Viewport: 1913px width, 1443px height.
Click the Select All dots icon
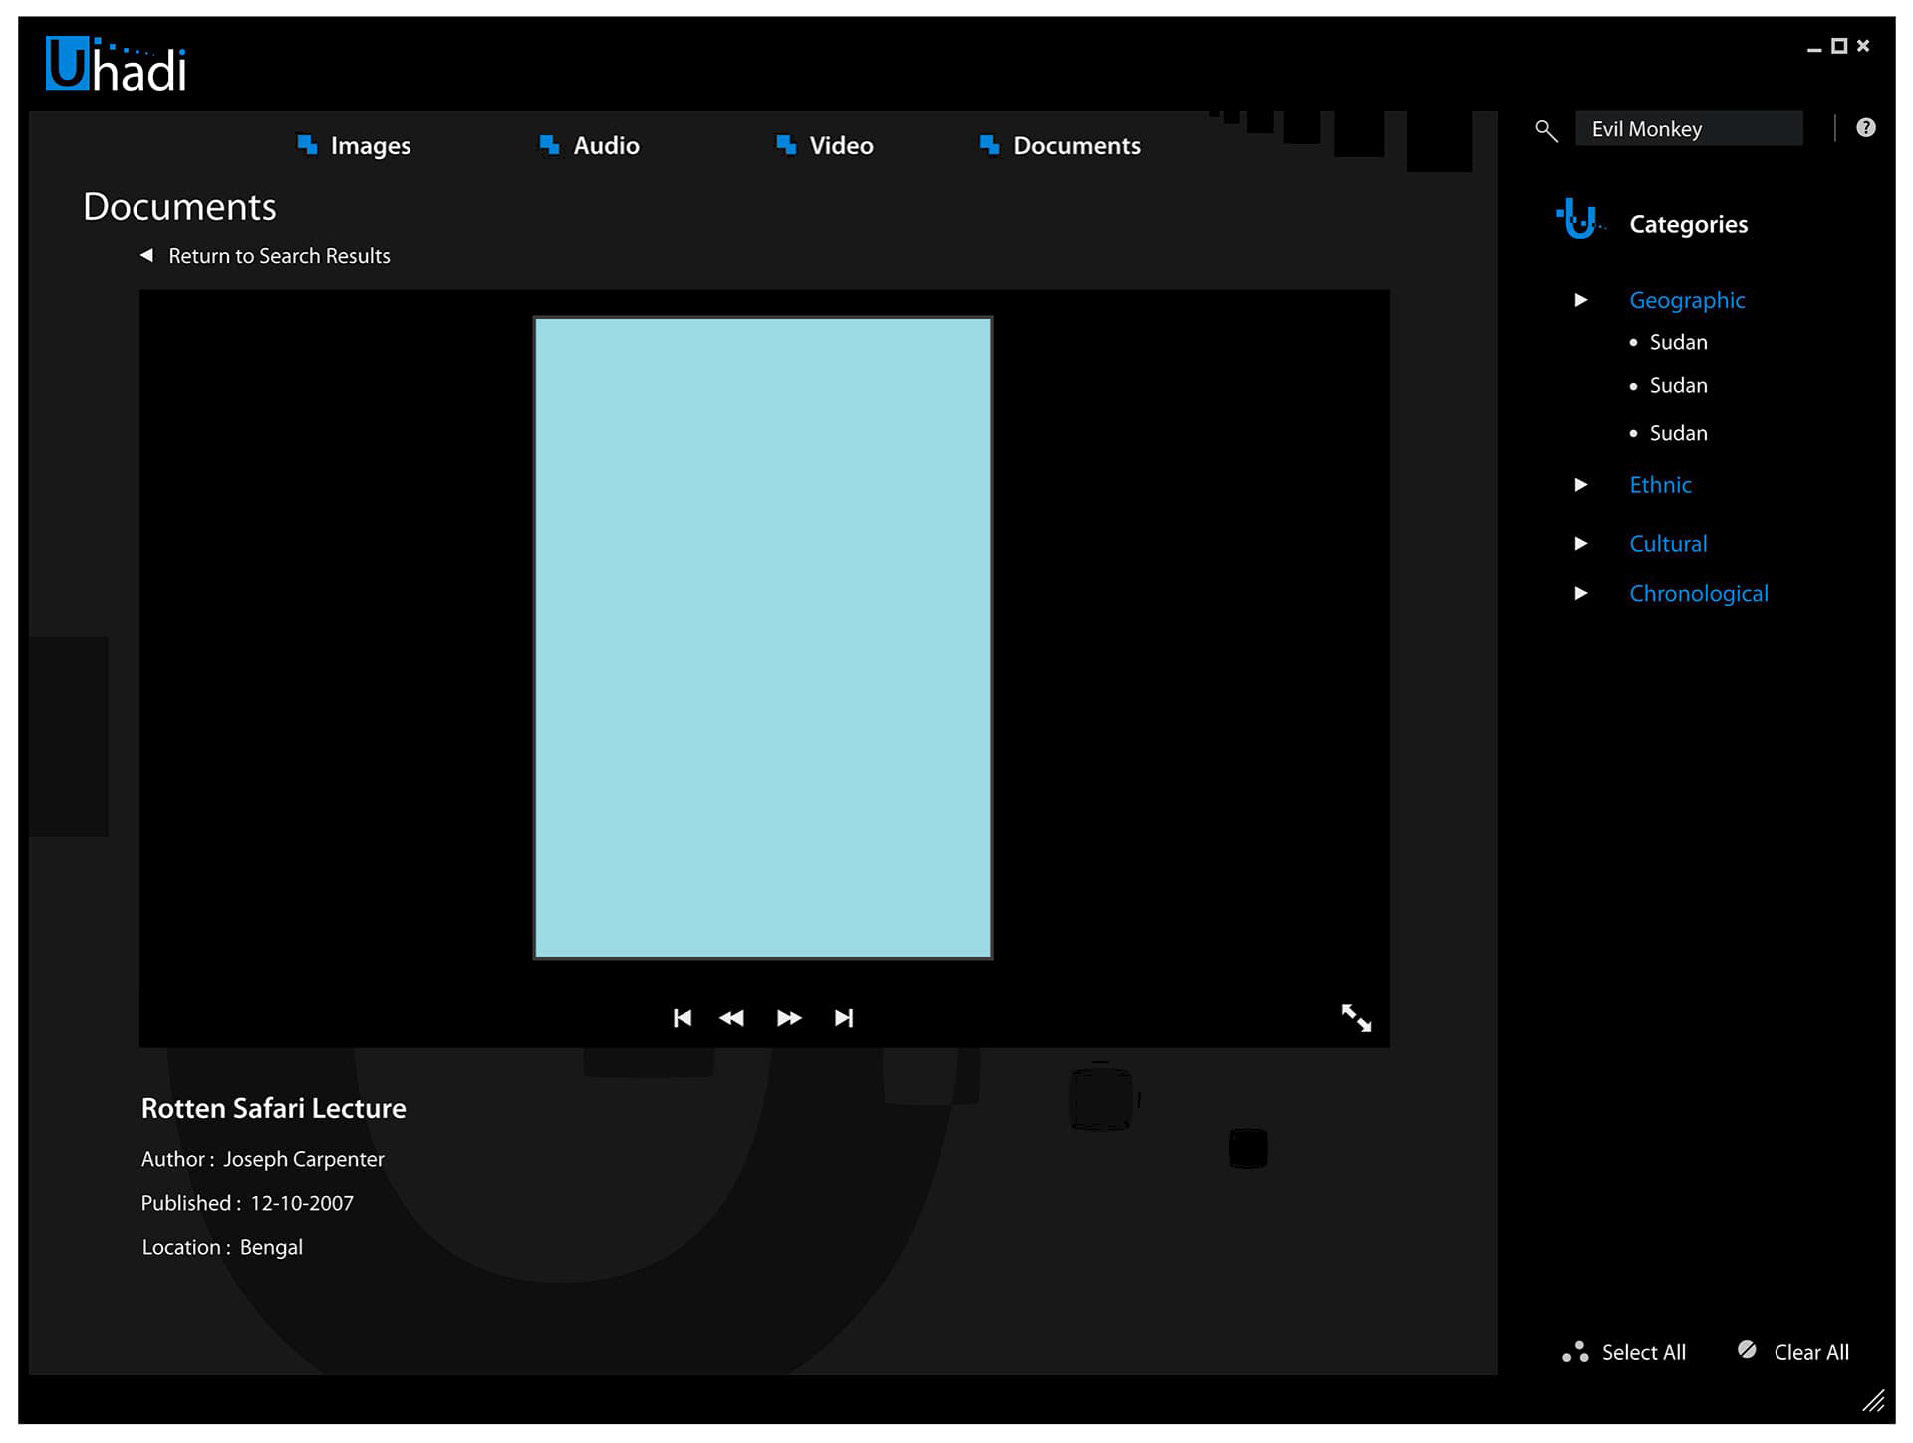[x=1575, y=1351]
